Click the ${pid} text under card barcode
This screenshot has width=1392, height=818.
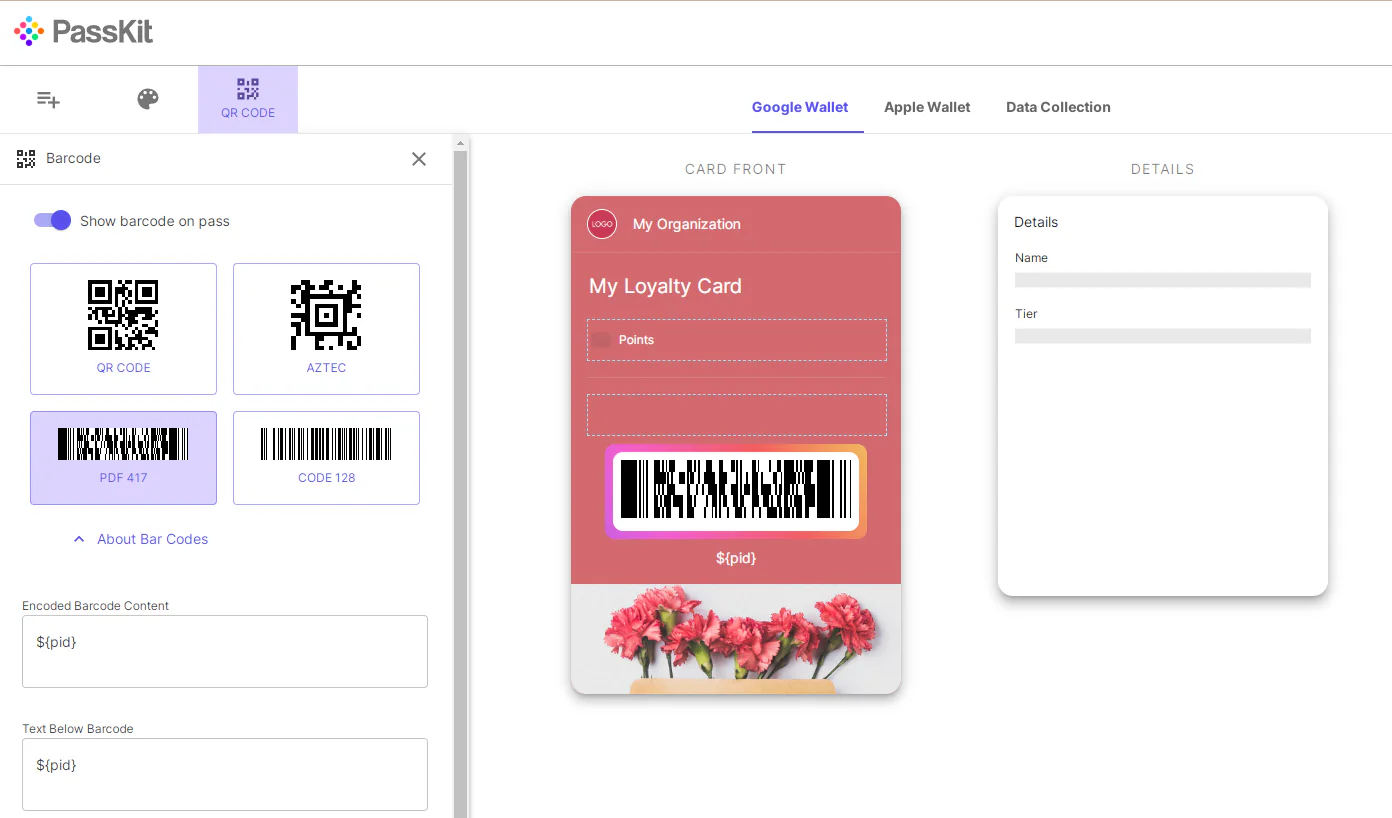pos(736,558)
